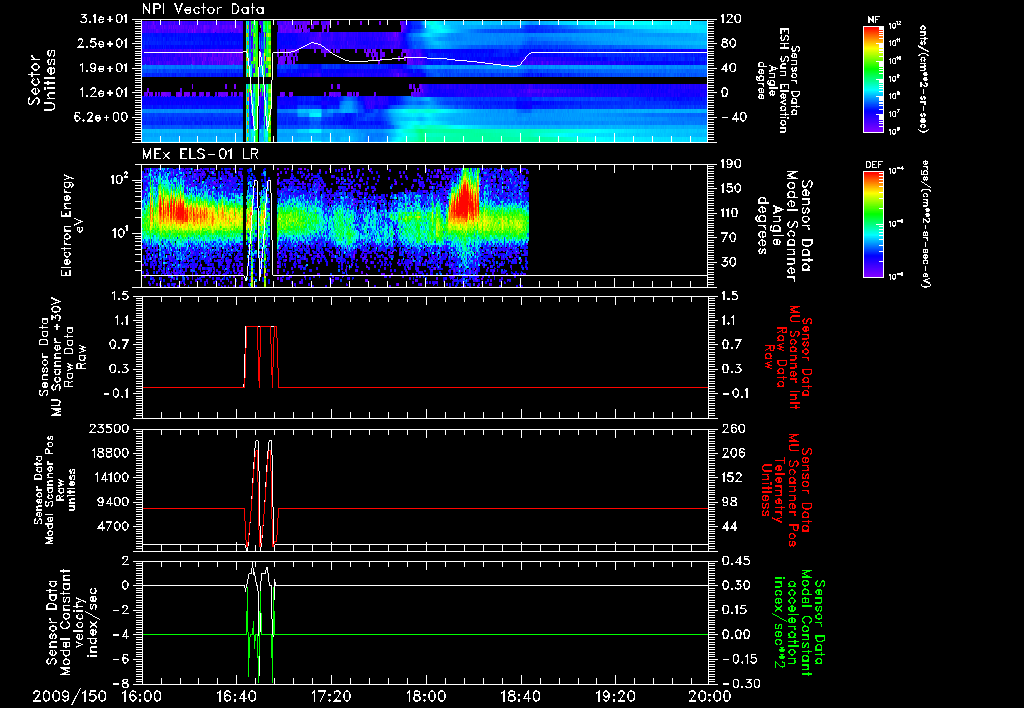
Task: Click the '110' scanner angle tick value
Action: (731, 213)
